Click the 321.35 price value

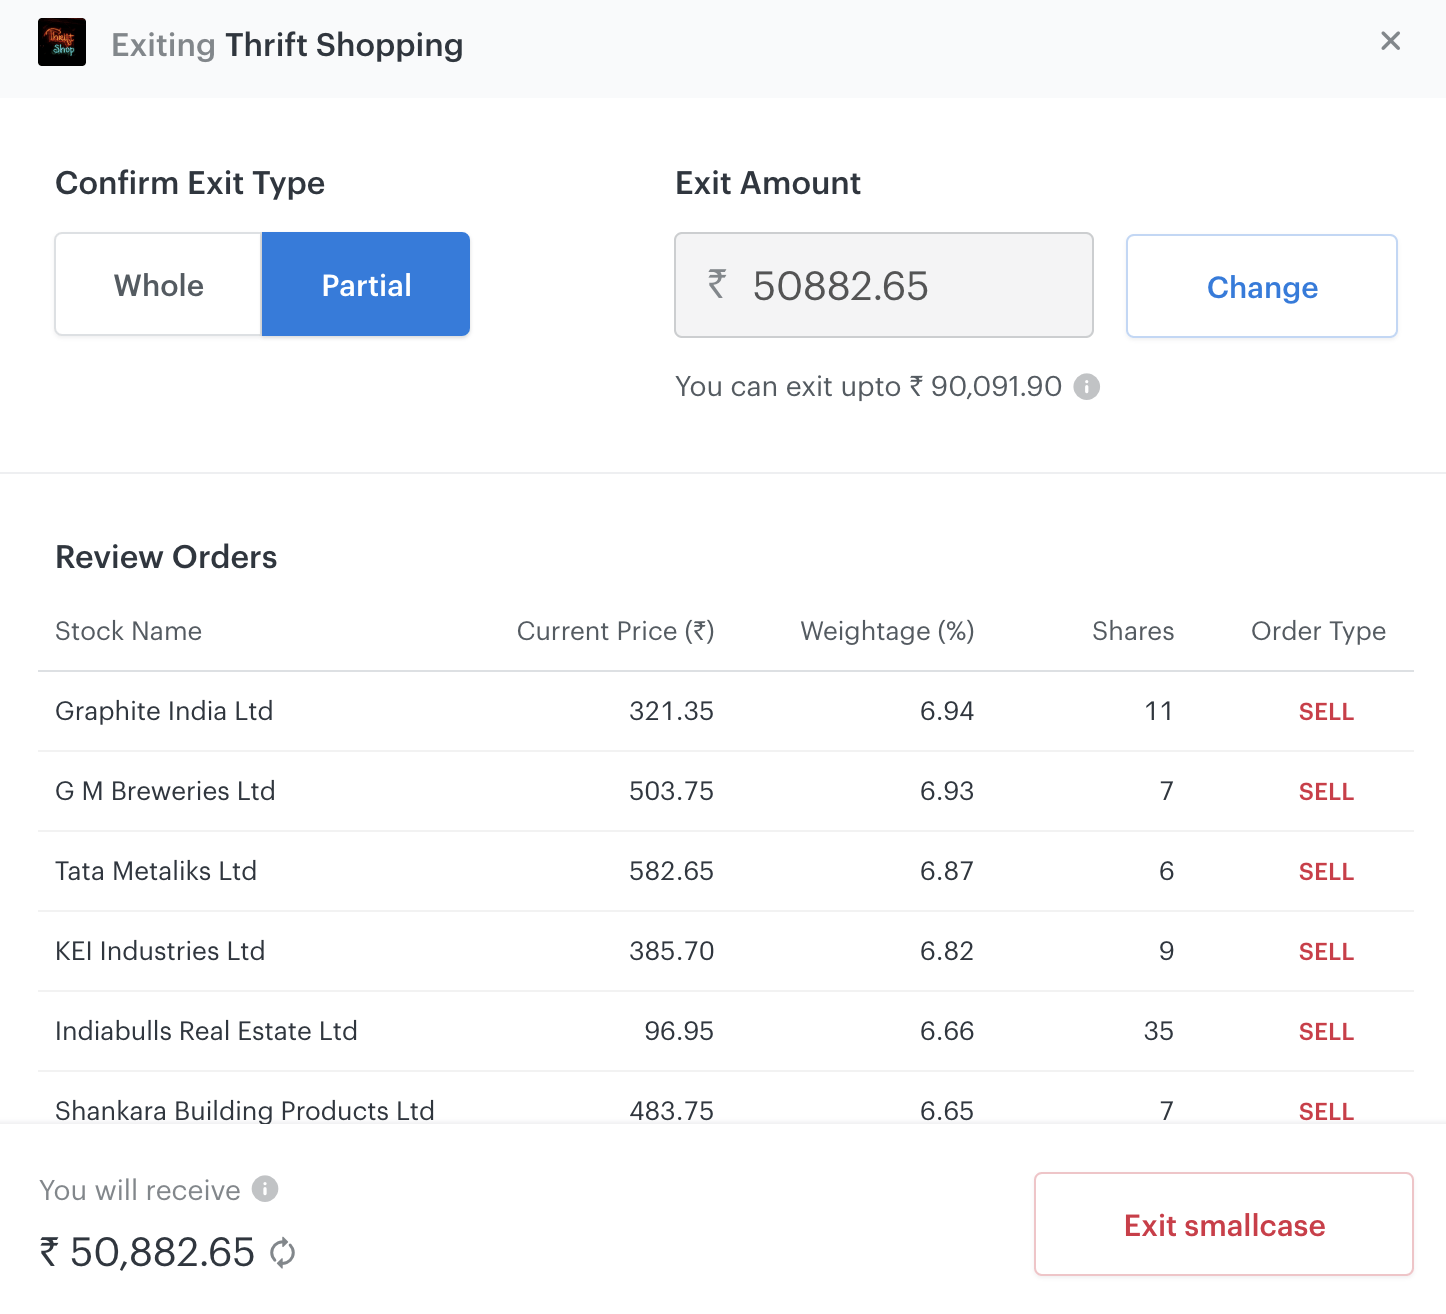[x=671, y=711]
